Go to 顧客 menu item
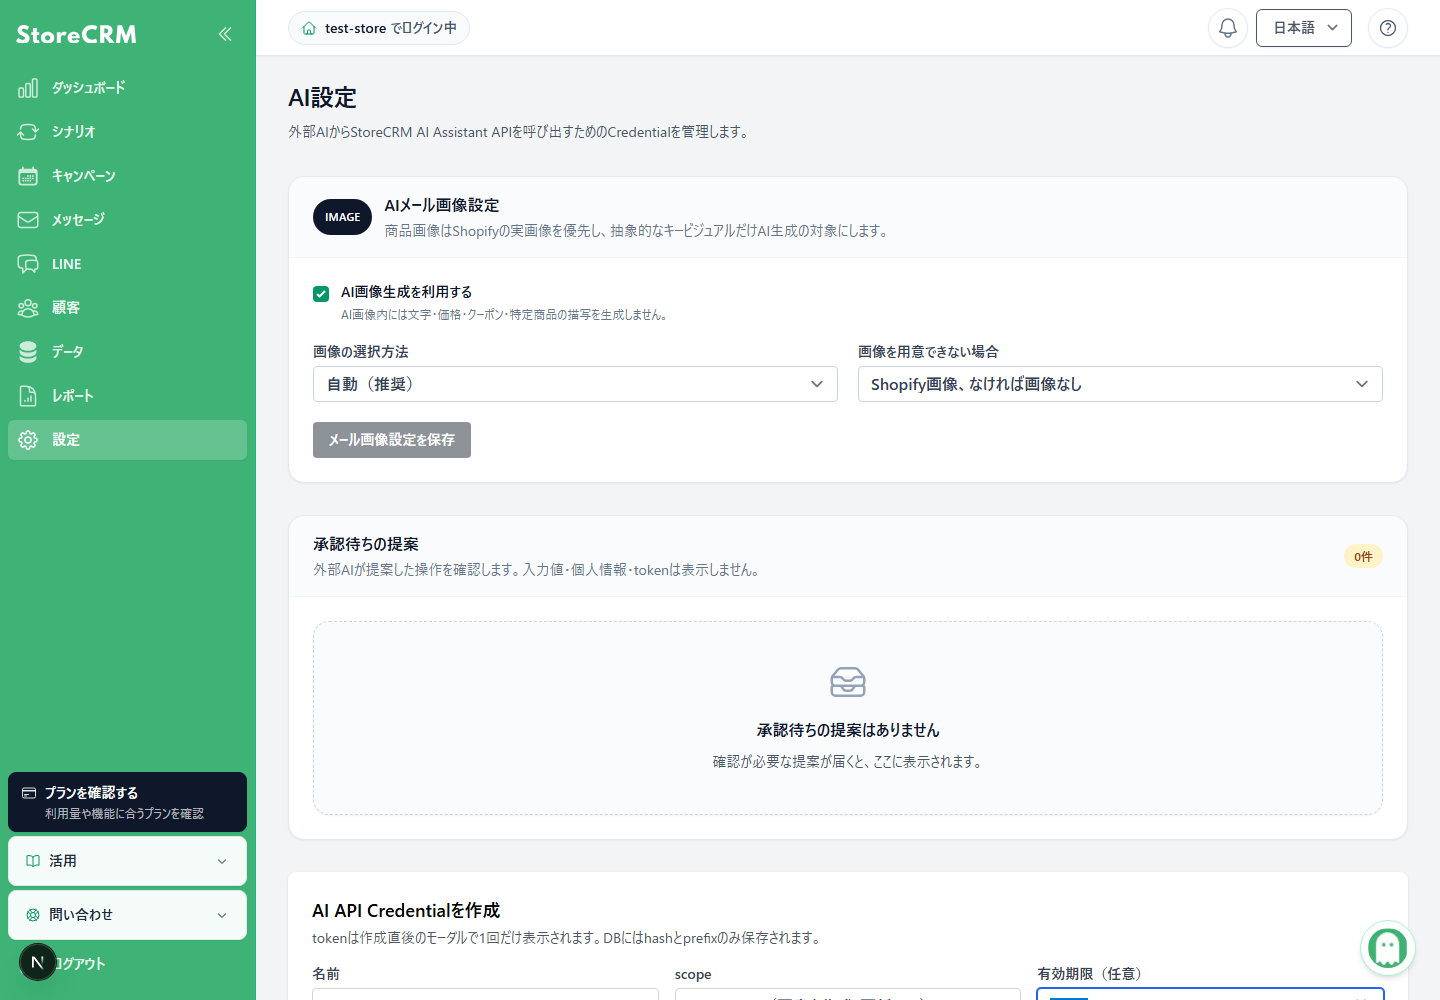The width and height of the screenshot is (1440, 1000). tap(127, 308)
